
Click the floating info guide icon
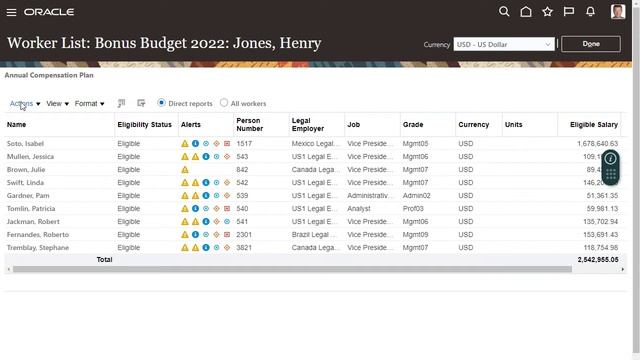(611, 159)
